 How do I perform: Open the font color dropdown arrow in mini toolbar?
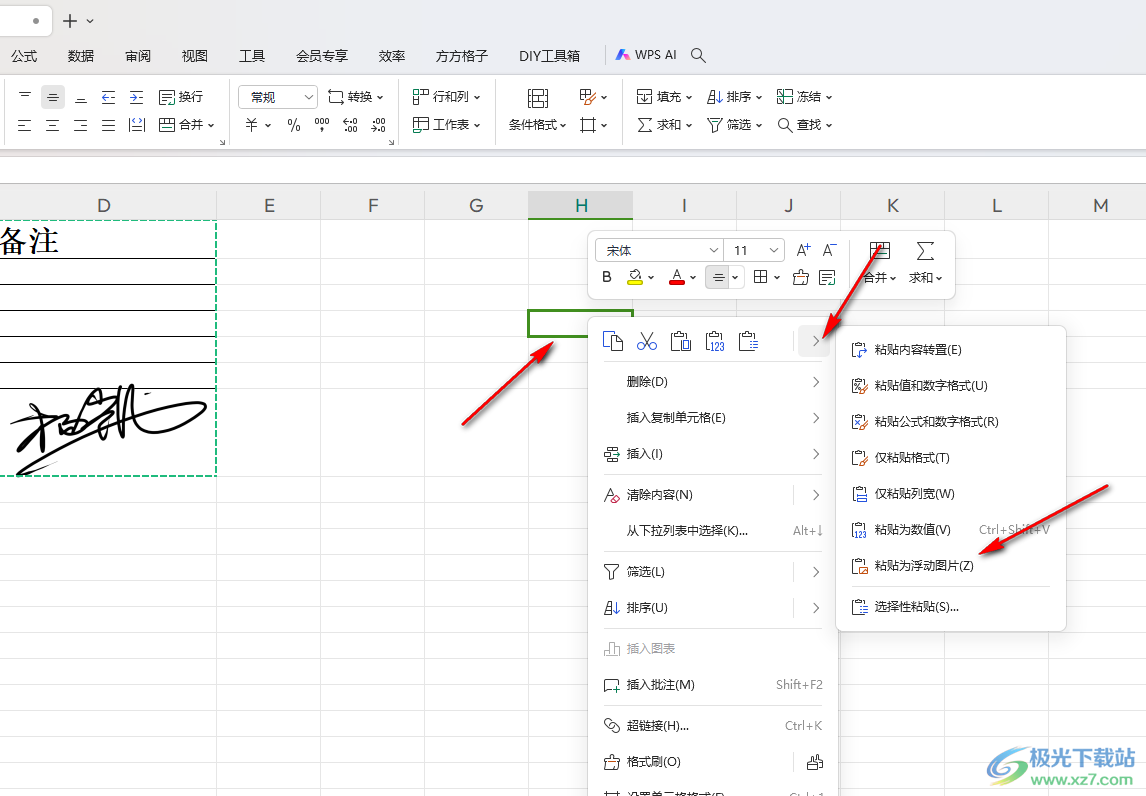(693, 278)
